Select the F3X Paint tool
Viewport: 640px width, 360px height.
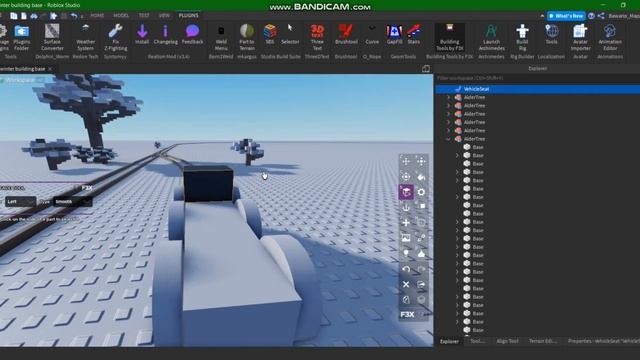(421, 177)
